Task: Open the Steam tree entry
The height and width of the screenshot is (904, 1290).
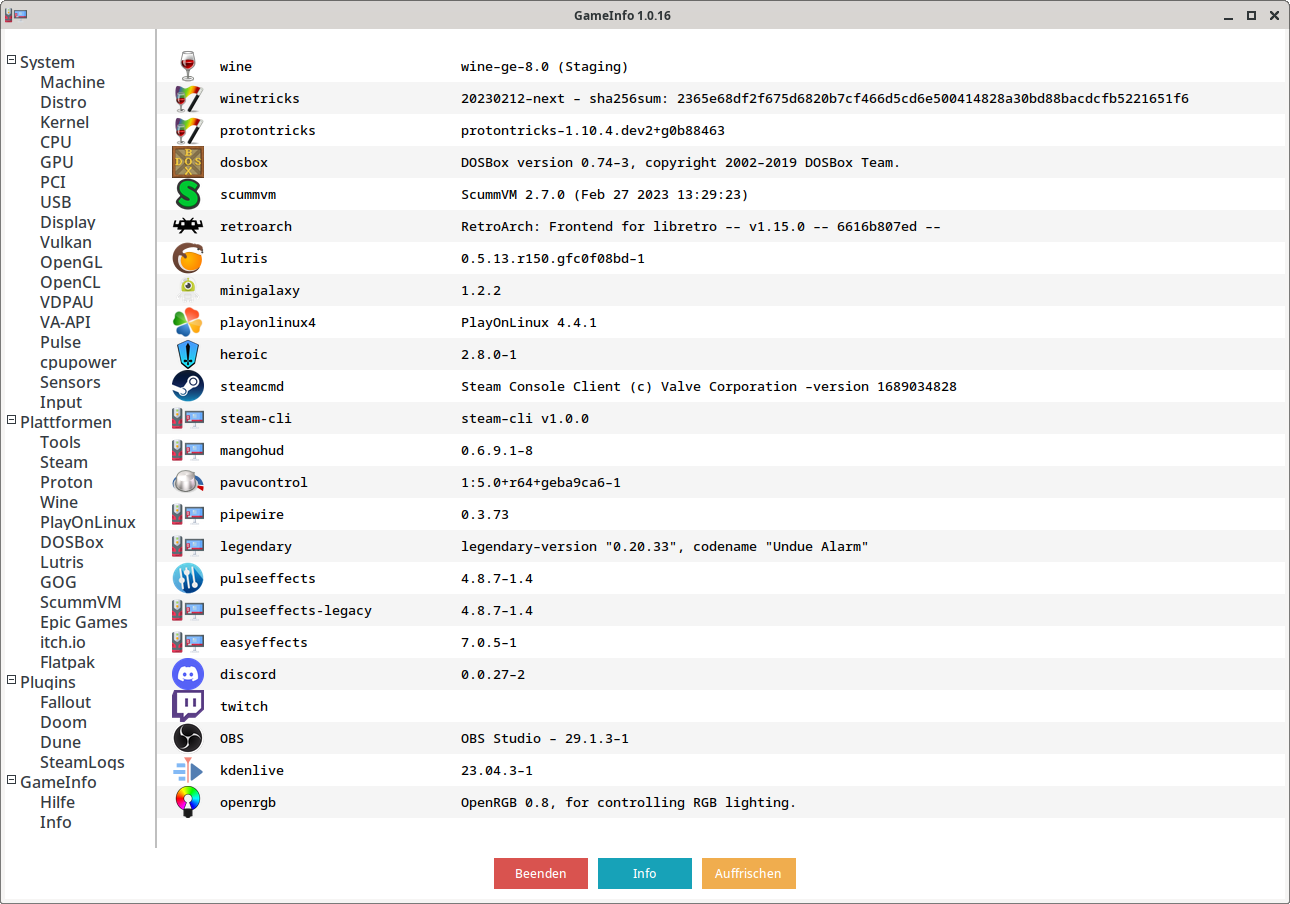Action: click(x=64, y=462)
